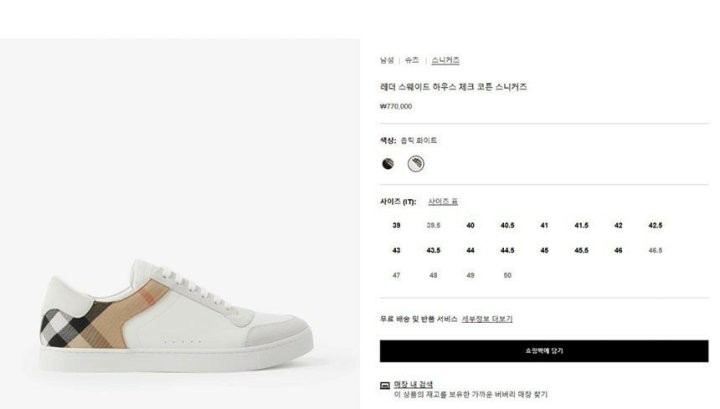Pick size 41
The image size is (720, 409).
[x=544, y=225]
